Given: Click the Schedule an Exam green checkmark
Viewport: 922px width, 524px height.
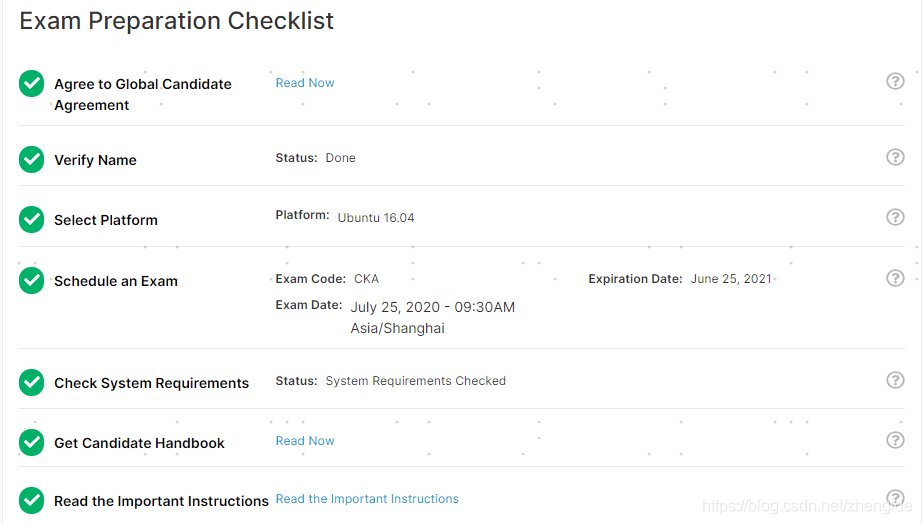Looking at the screenshot, I should [x=32, y=280].
